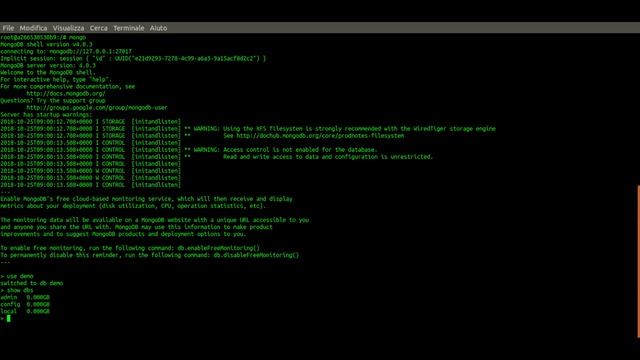Click the 'Welcome to the MongoDB shell.' line

tap(48, 72)
